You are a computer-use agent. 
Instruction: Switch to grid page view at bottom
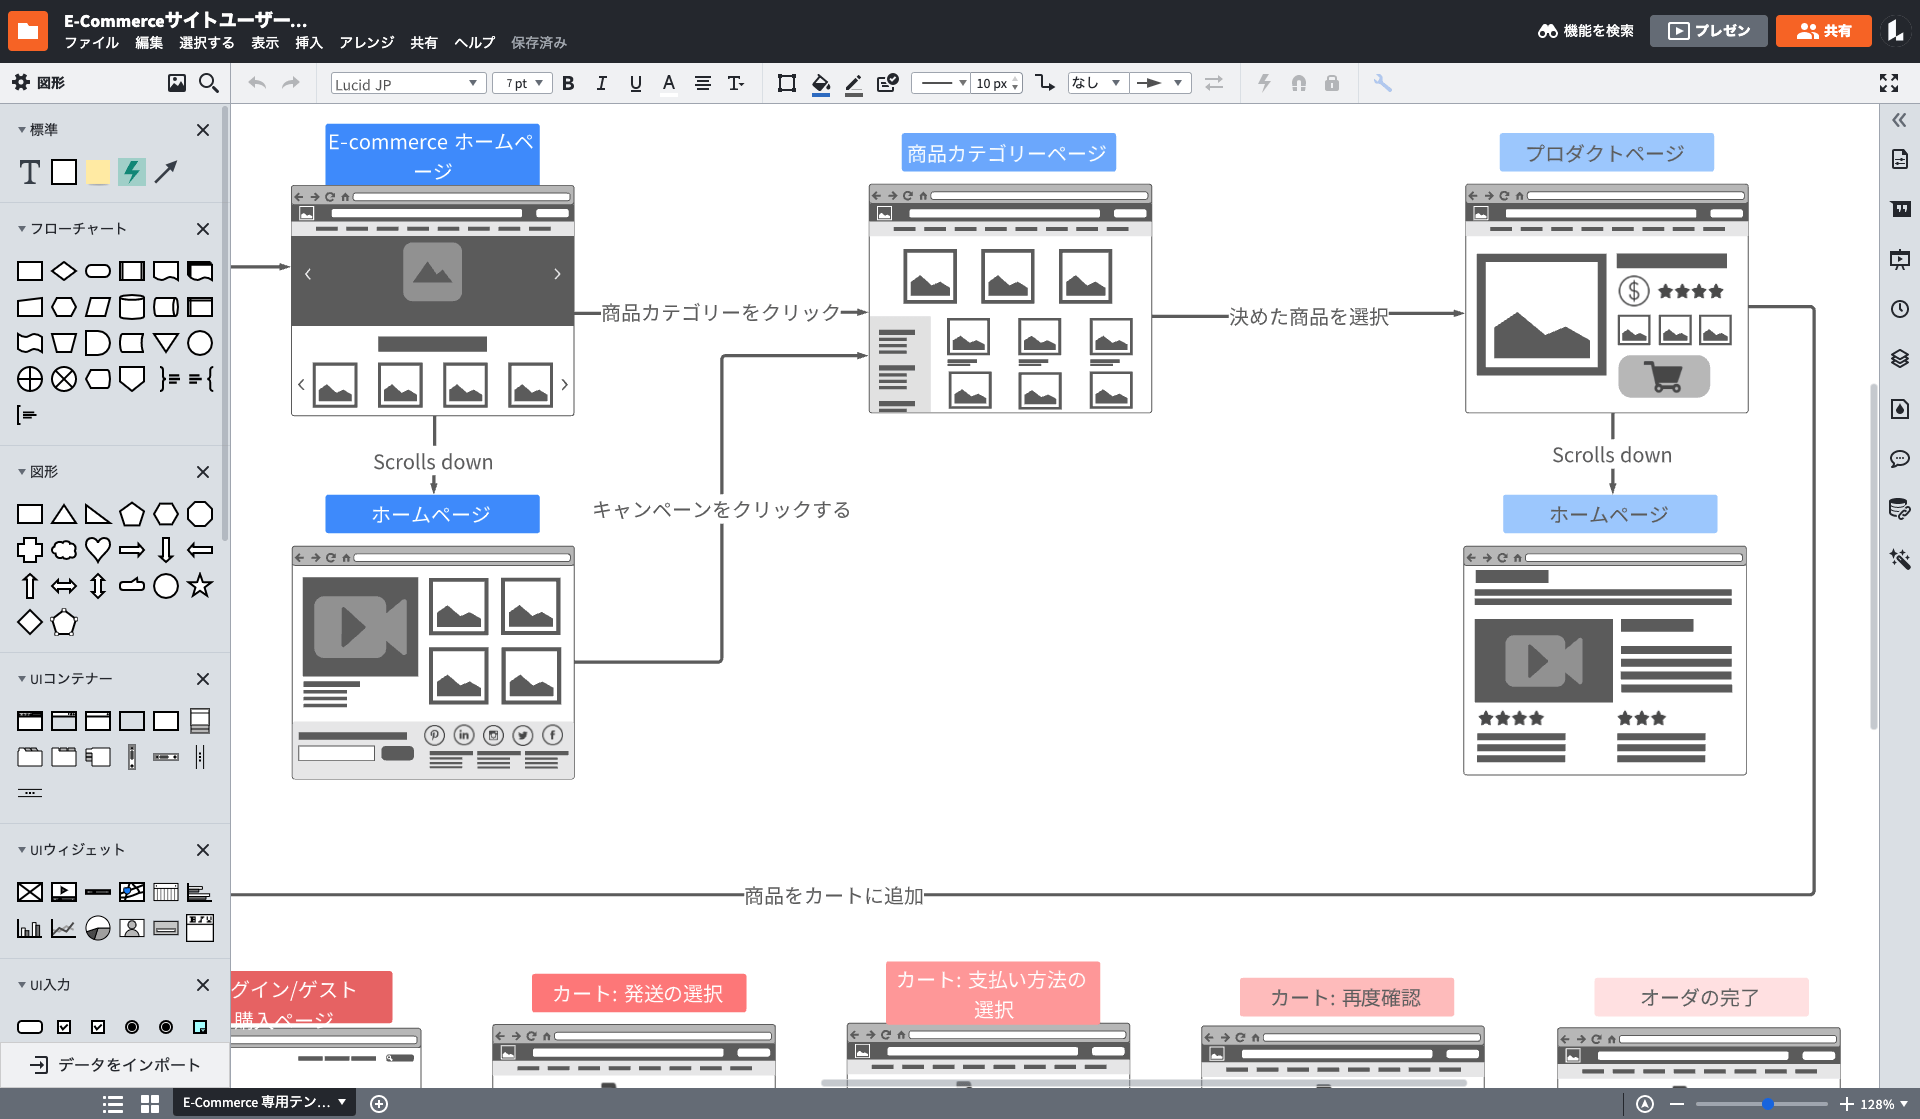click(150, 1104)
